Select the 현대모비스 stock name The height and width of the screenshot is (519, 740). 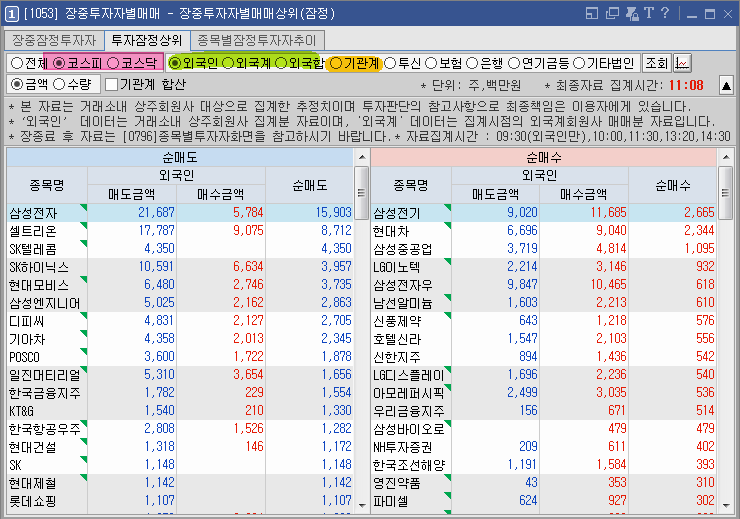(39, 285)
